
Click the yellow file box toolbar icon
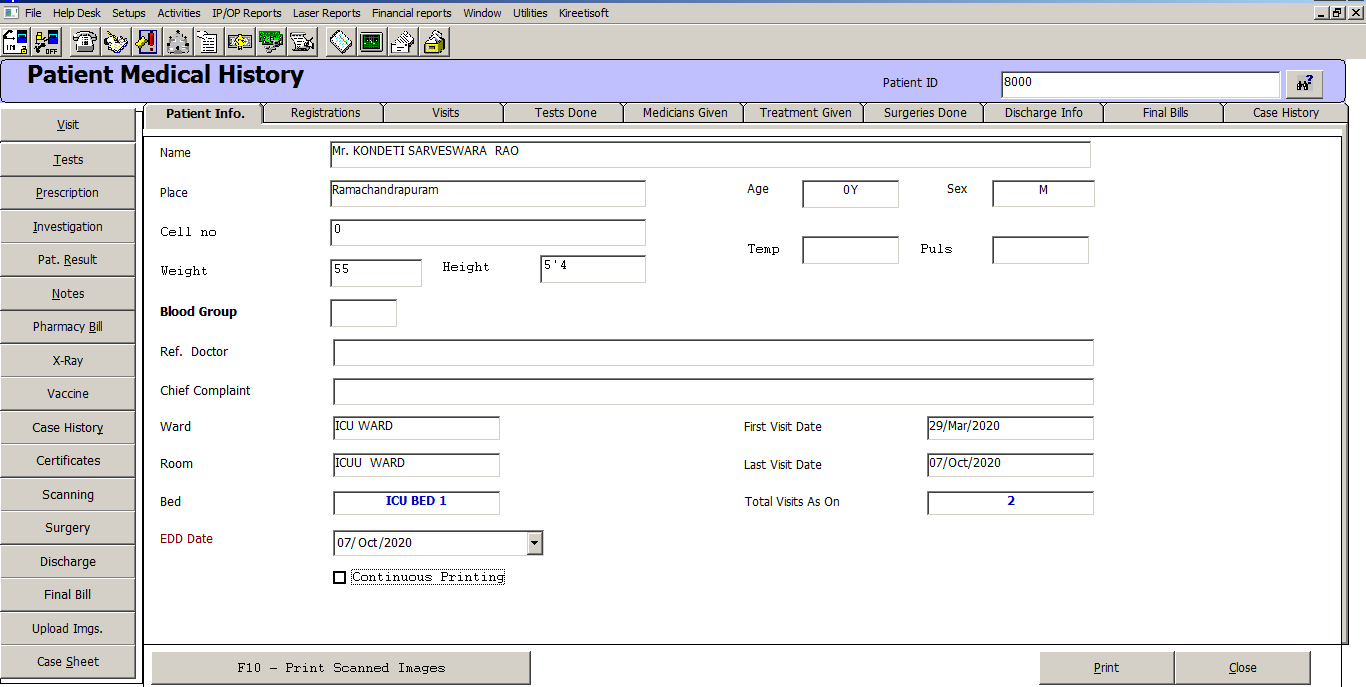click(x=435, y=42)
